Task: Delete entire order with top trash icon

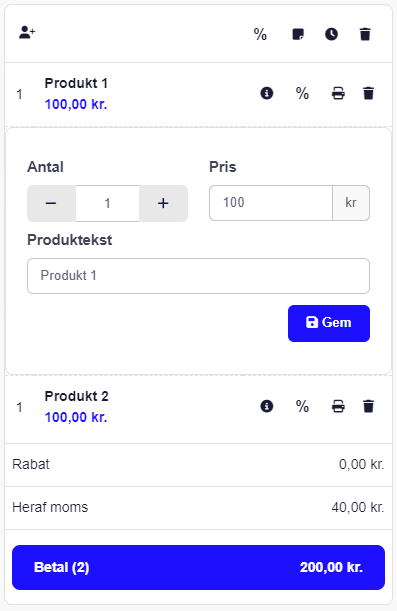Action: point(365,34)
